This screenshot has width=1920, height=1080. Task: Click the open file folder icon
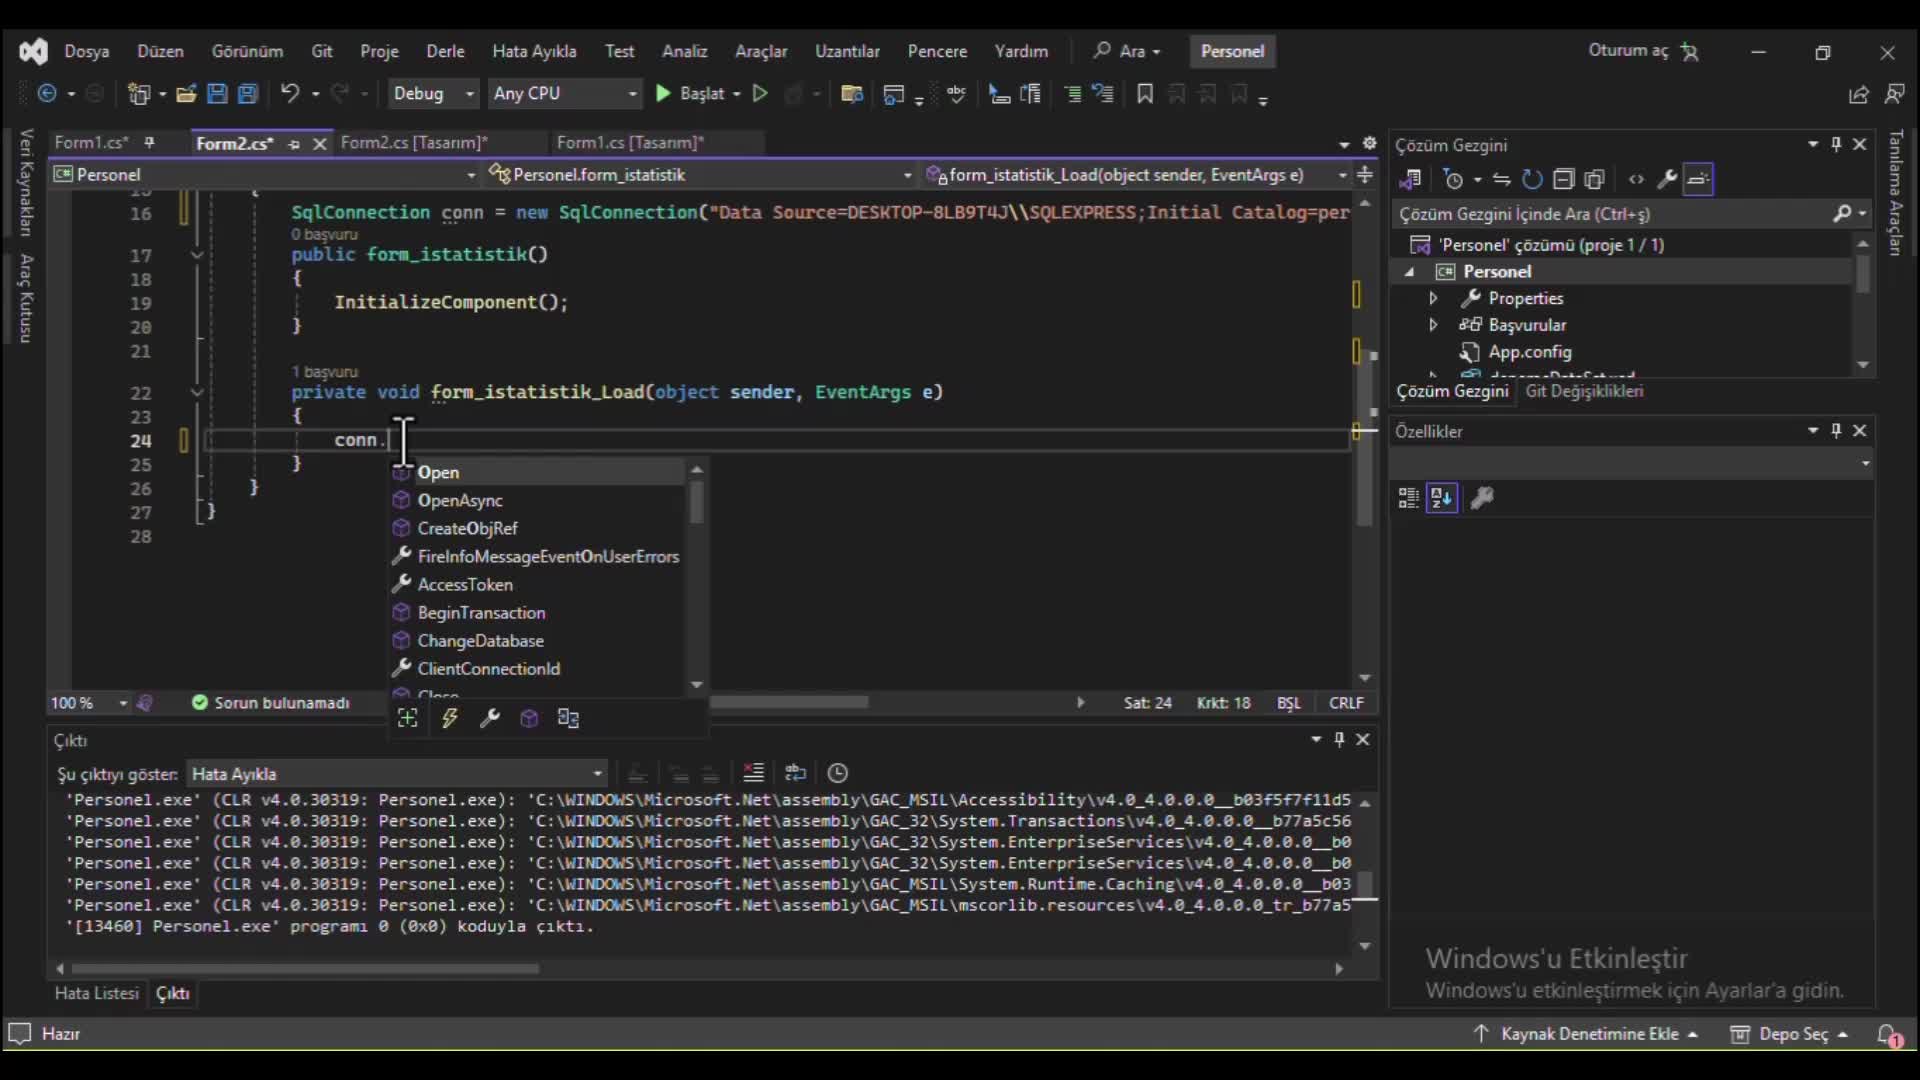pos(186,94)
